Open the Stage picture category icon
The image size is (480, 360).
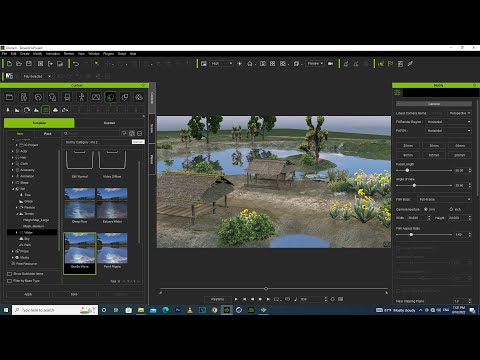(x=96, y=97)
